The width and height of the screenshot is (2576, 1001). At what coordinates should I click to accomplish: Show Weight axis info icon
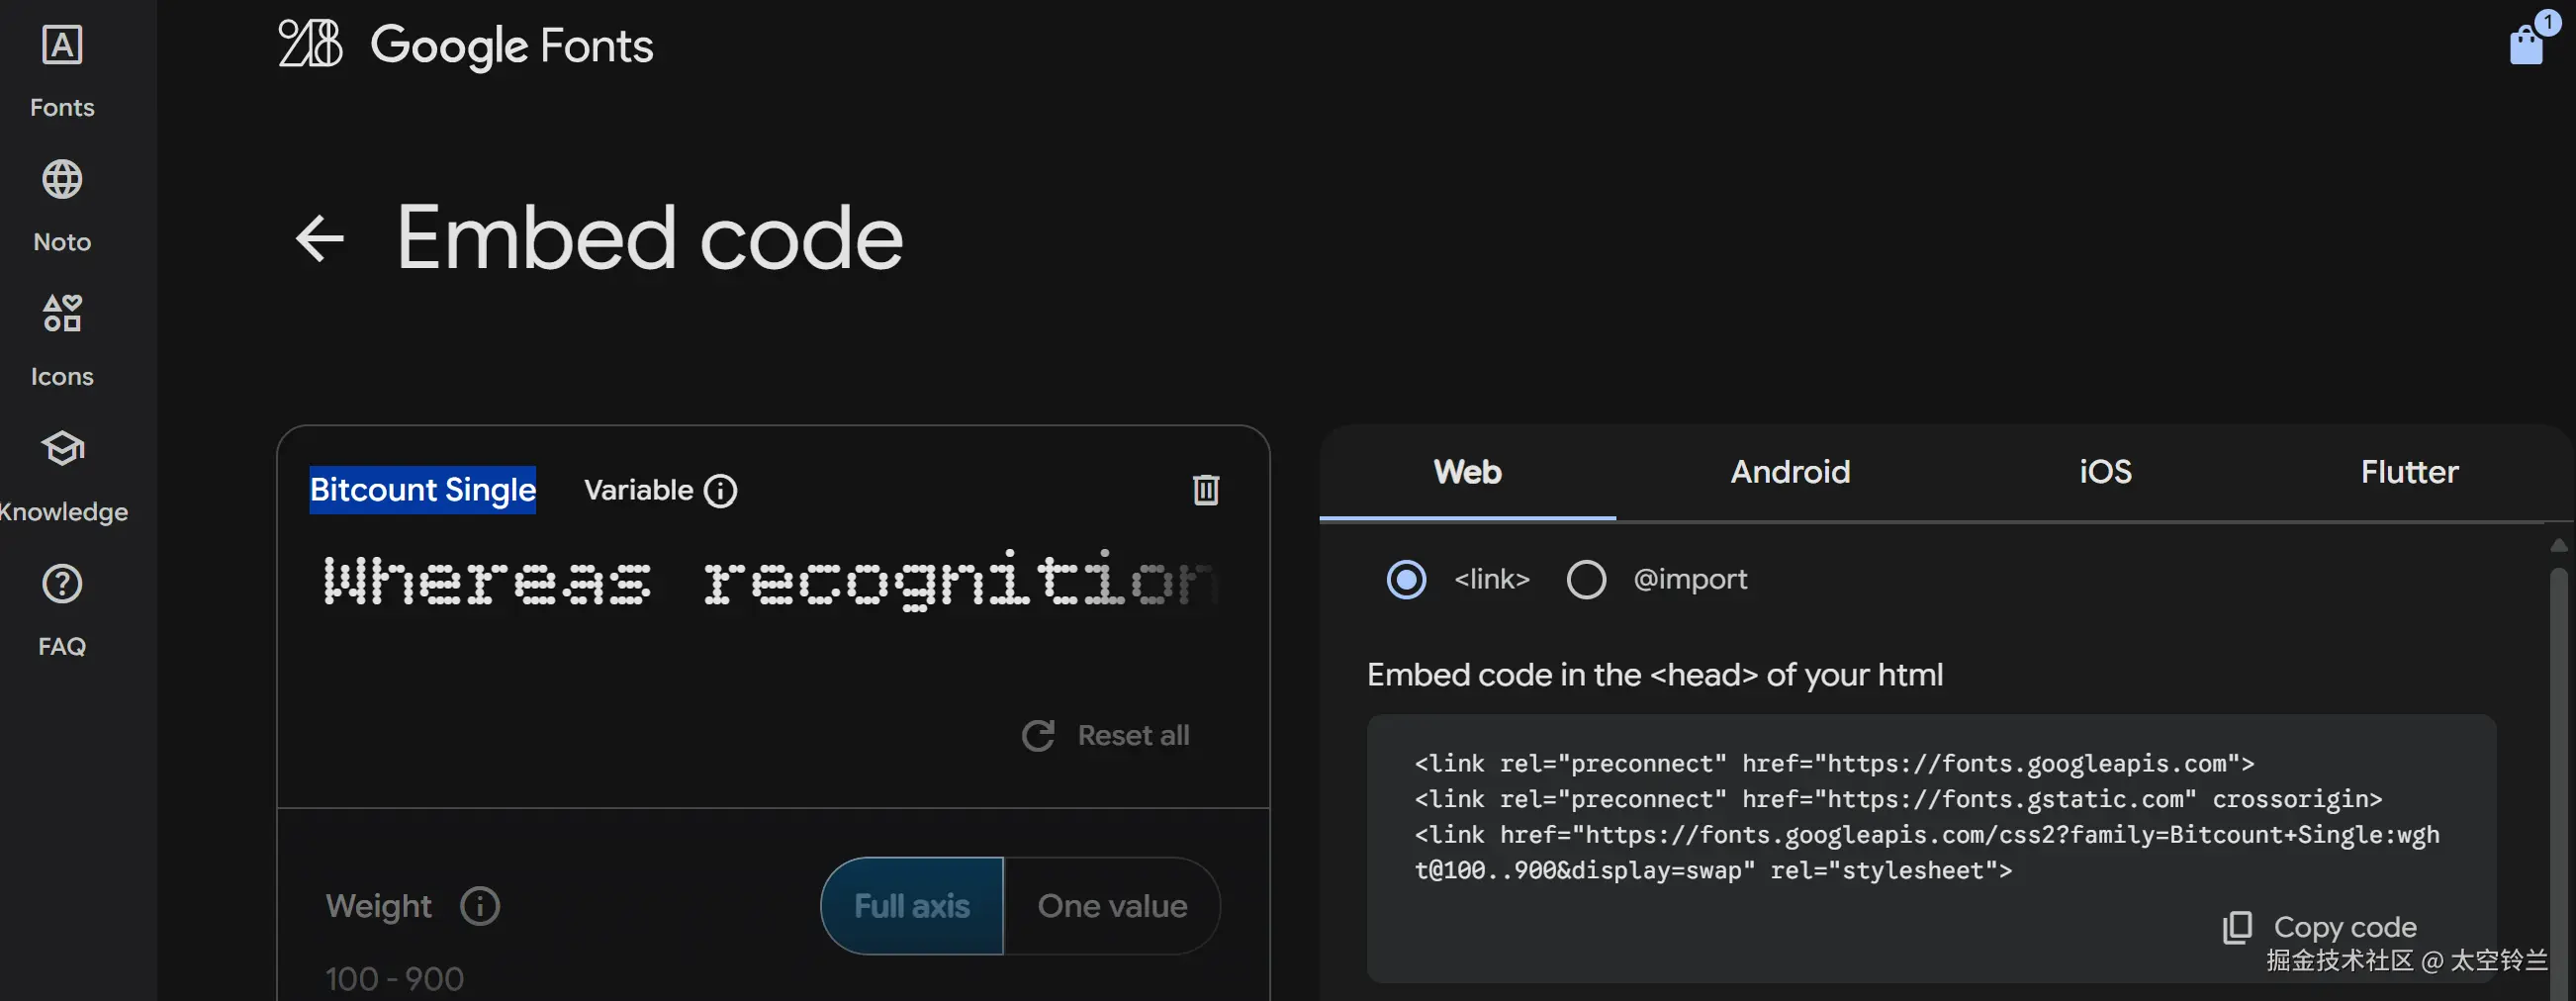click(x=480, y=906)
